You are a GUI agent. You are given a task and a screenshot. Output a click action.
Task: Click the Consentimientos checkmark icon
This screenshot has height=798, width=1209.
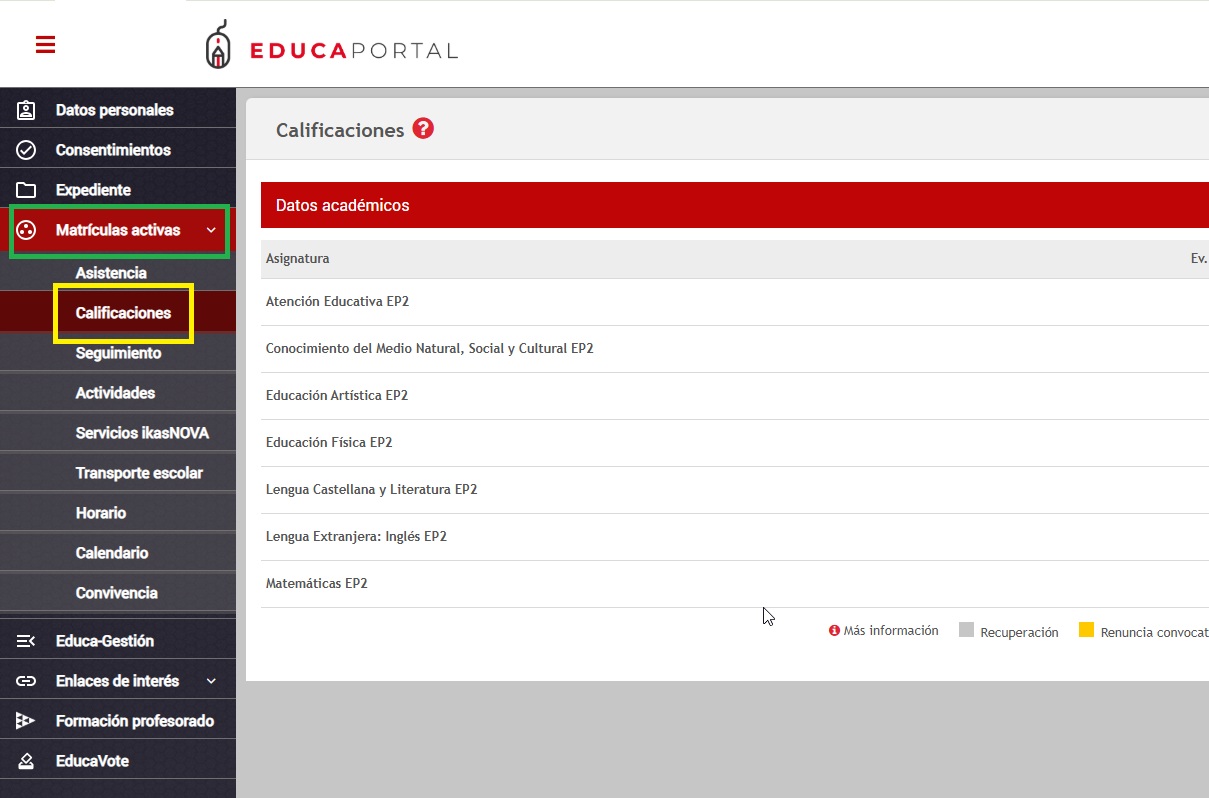coord(26,150)
